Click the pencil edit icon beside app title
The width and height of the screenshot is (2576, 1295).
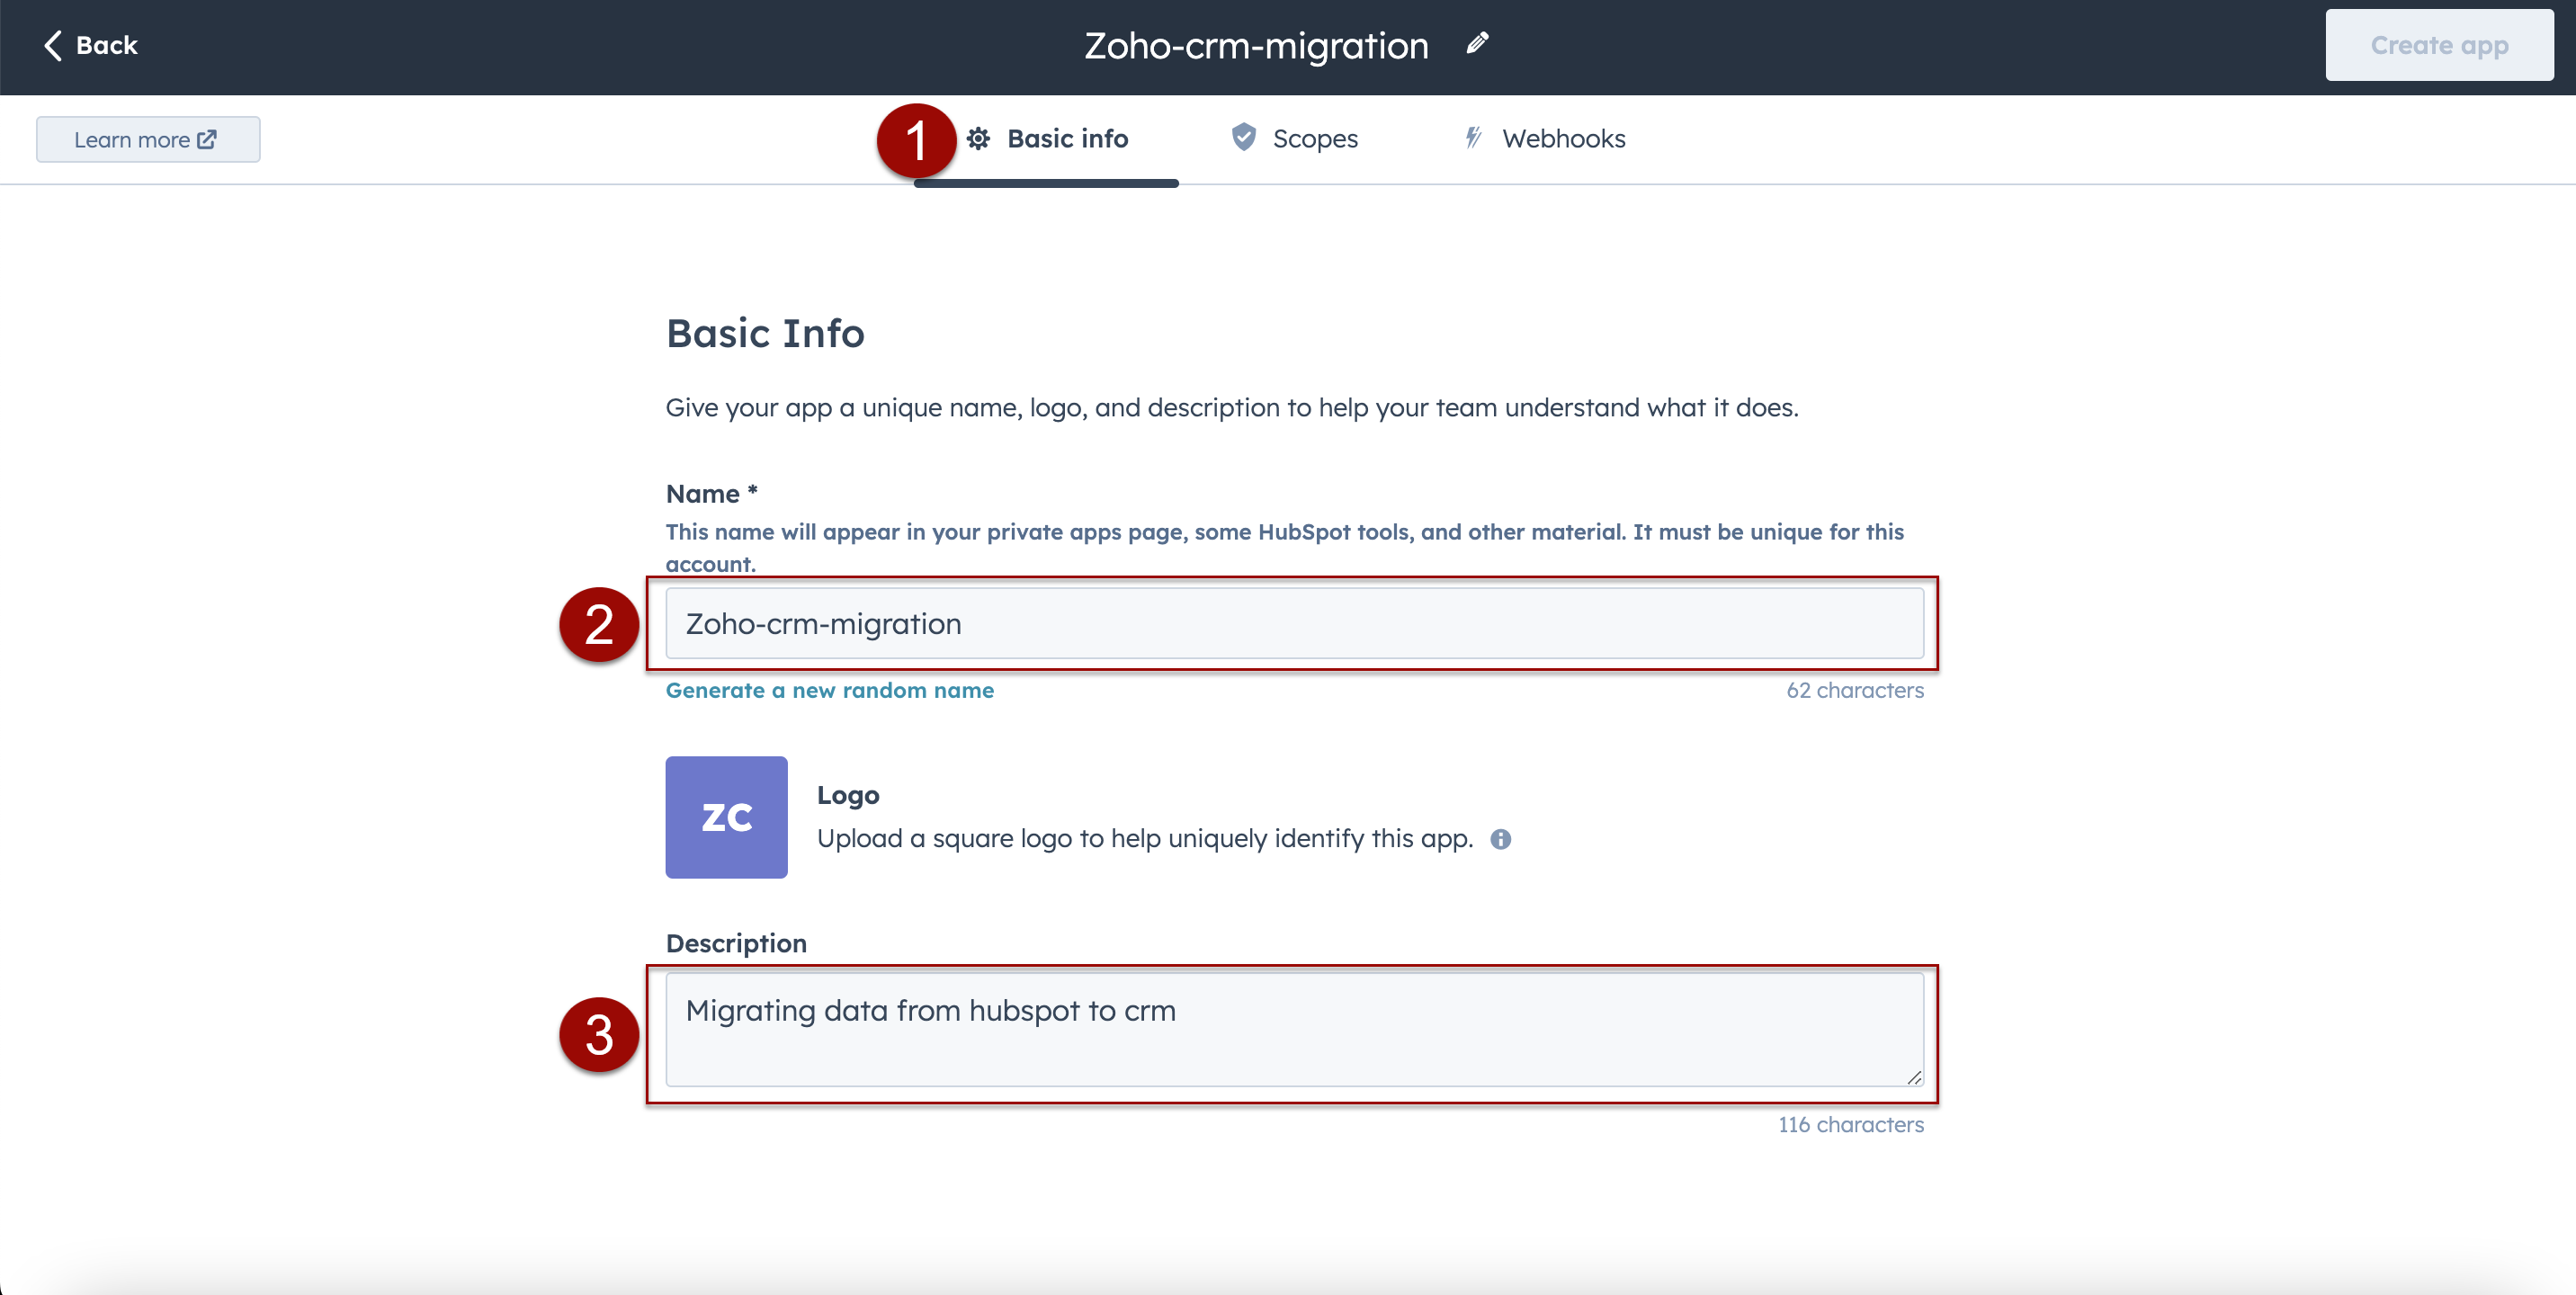1477,44
